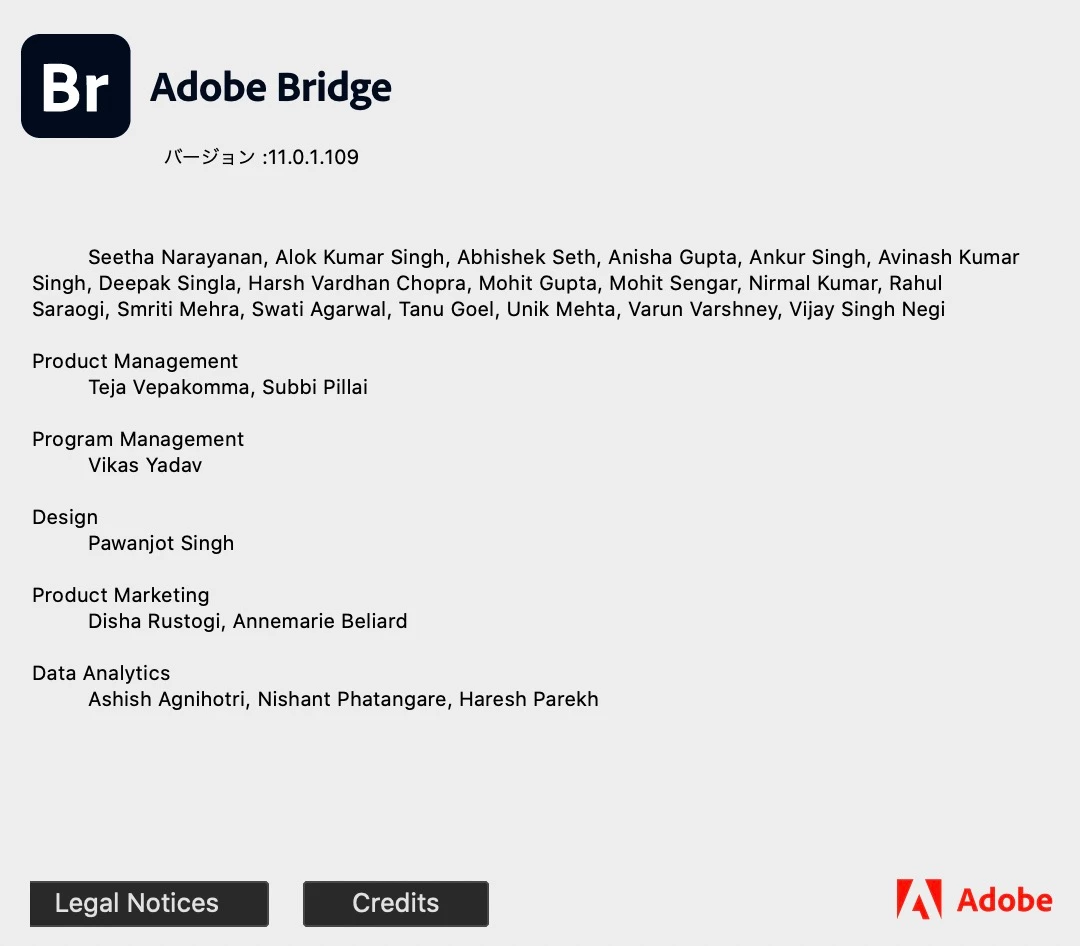Click the names Teja Vepakomma, Subbi Pillai
Screen dimensions: 1080x946
pyautogui.click(x=228, y=387)
